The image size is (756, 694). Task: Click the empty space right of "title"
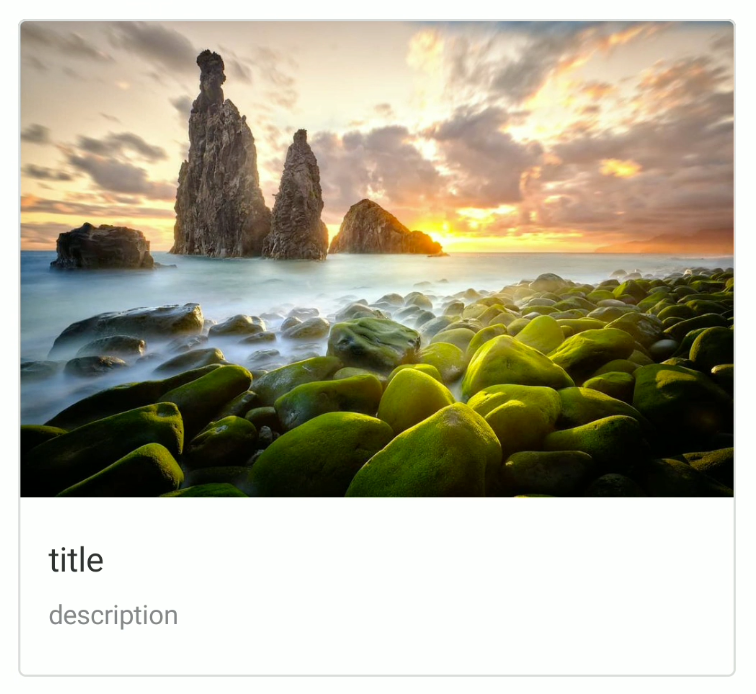415,560
